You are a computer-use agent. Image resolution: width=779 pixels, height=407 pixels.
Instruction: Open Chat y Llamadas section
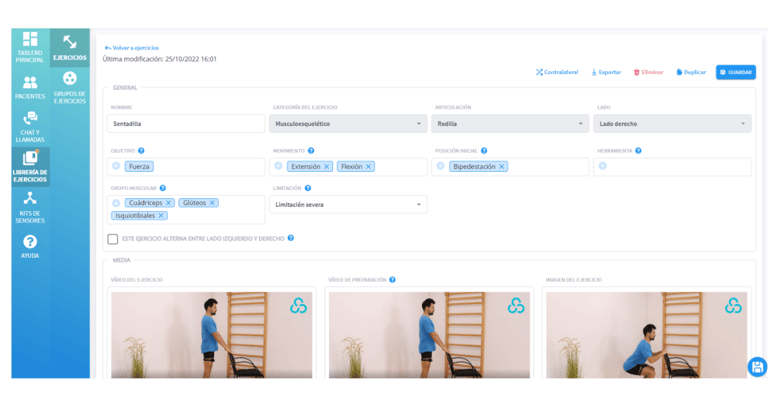click(30, 126)
